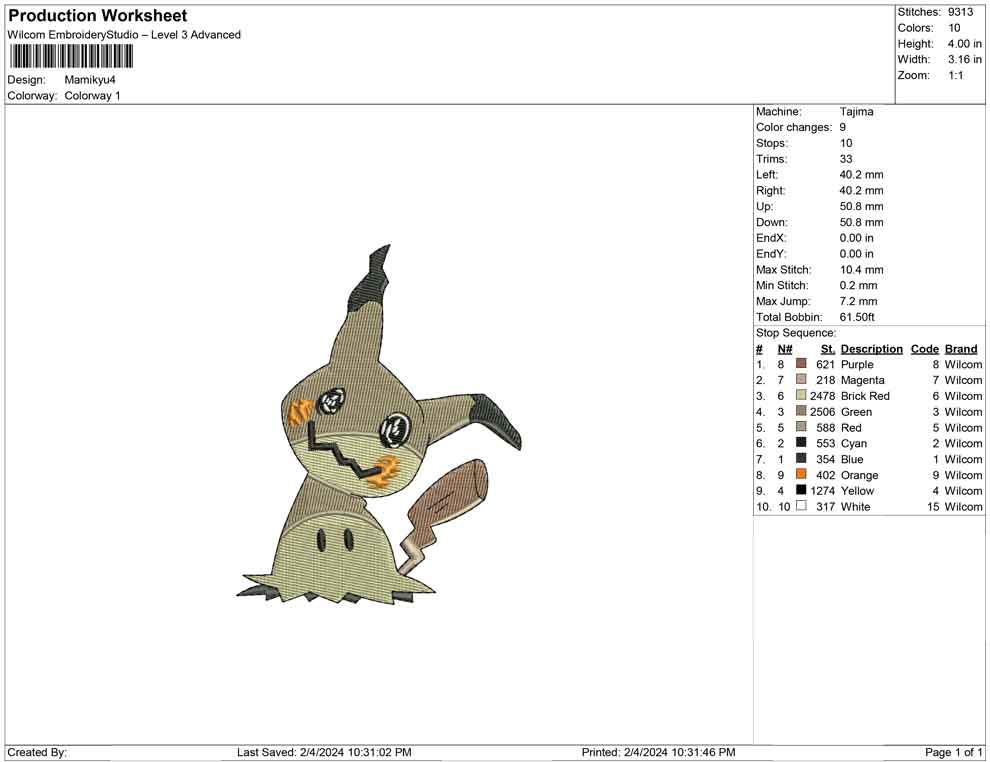Viewport: 990px width, 762px height.
Task: Click the width value '3.16 in'
Action: pos(964,59)
